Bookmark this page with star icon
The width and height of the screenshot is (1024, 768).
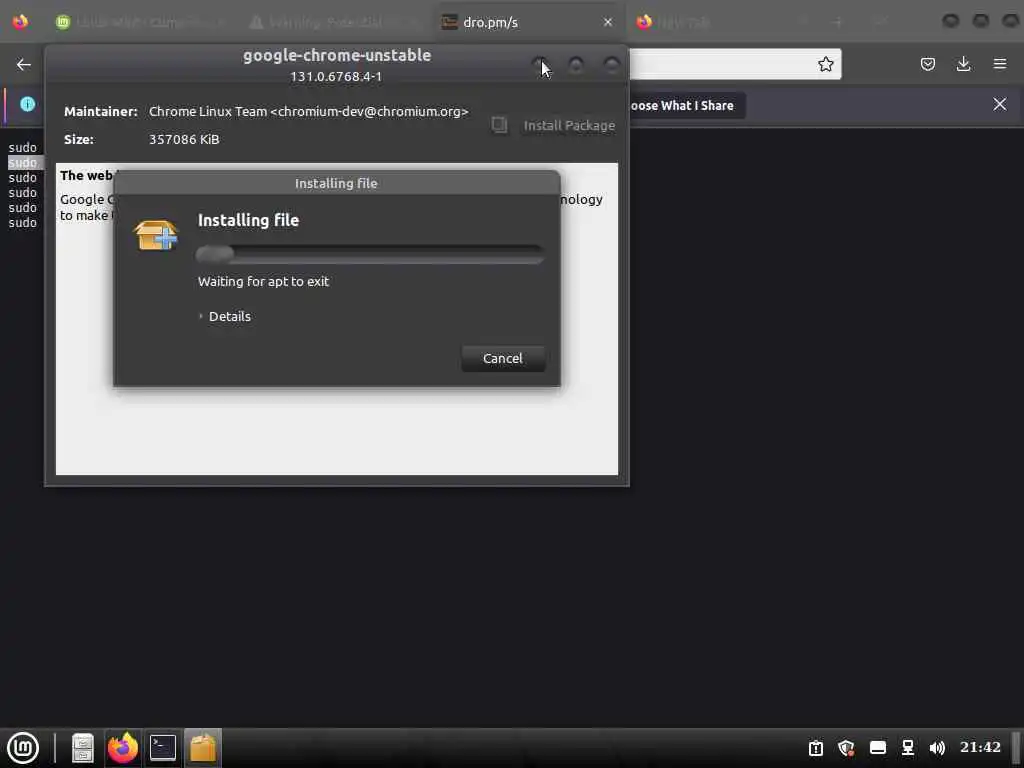[x=825, y=64]
